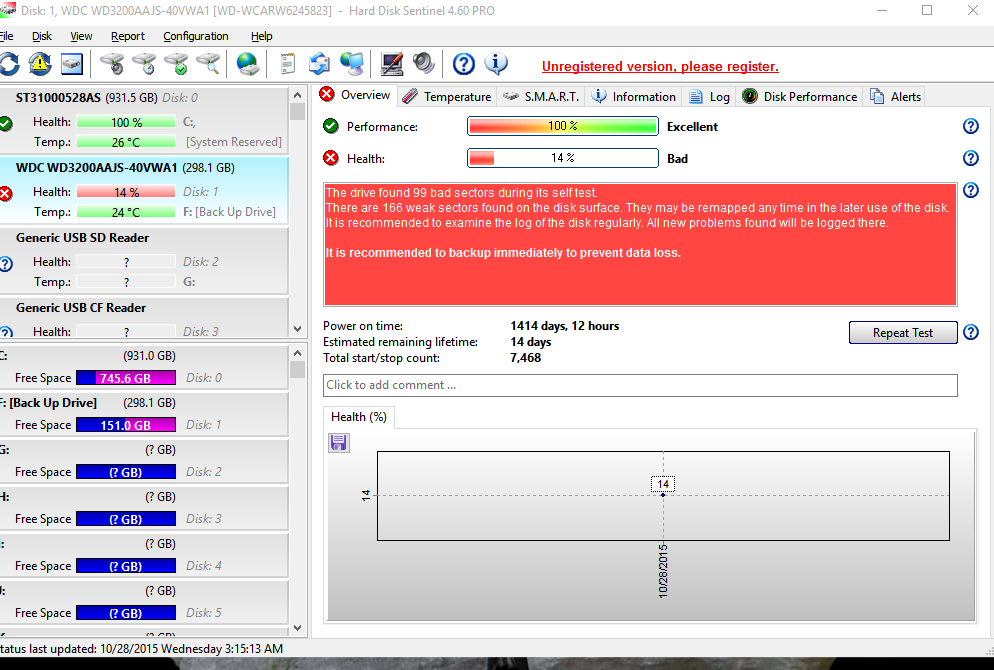The height and width of the screenshot is (670, 994).
Task: Open the Report menu
Action: (127, 36)
